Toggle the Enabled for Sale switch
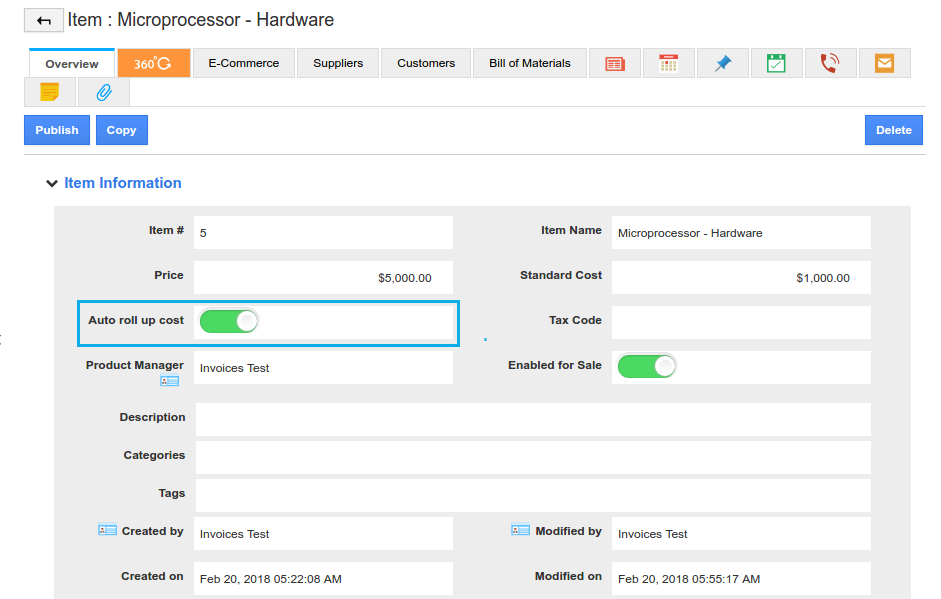Screen dimensions: 941x599 pos(647,366)
